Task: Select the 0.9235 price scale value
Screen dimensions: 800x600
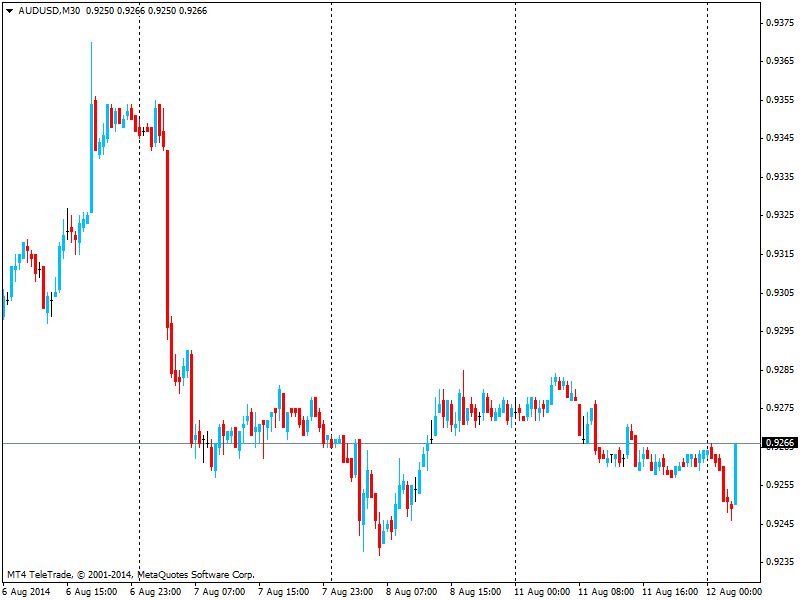Action: point(779,561)
